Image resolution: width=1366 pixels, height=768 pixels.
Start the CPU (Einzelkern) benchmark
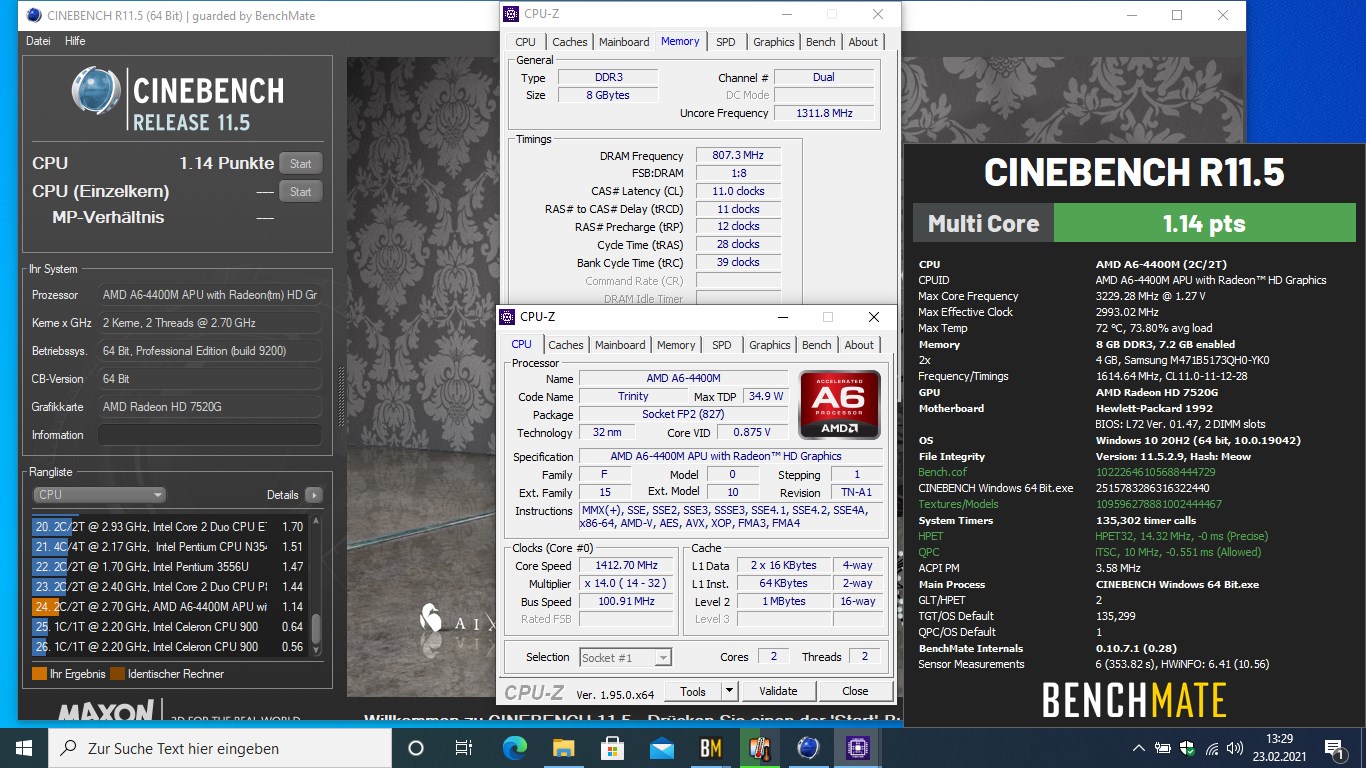coord(301,192)
